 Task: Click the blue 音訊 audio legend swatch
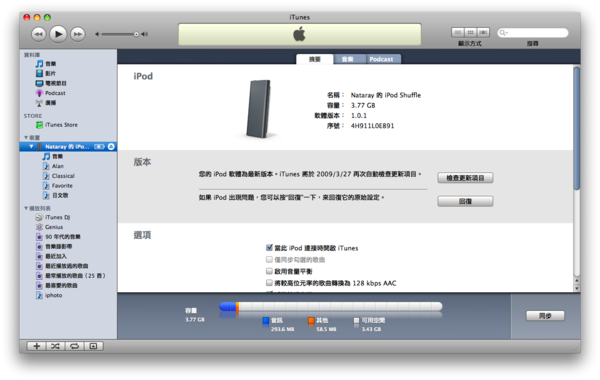266,320
